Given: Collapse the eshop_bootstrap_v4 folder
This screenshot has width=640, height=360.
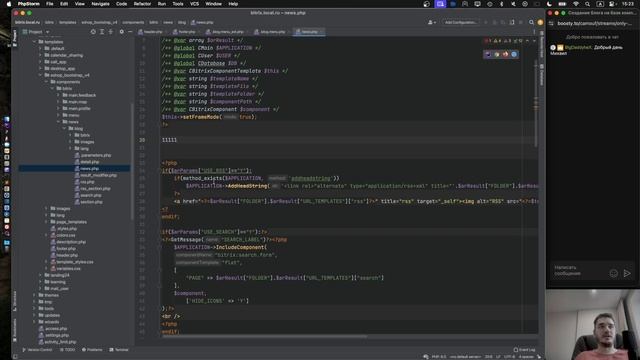Looking at the screenshot, I should point(40,75).
